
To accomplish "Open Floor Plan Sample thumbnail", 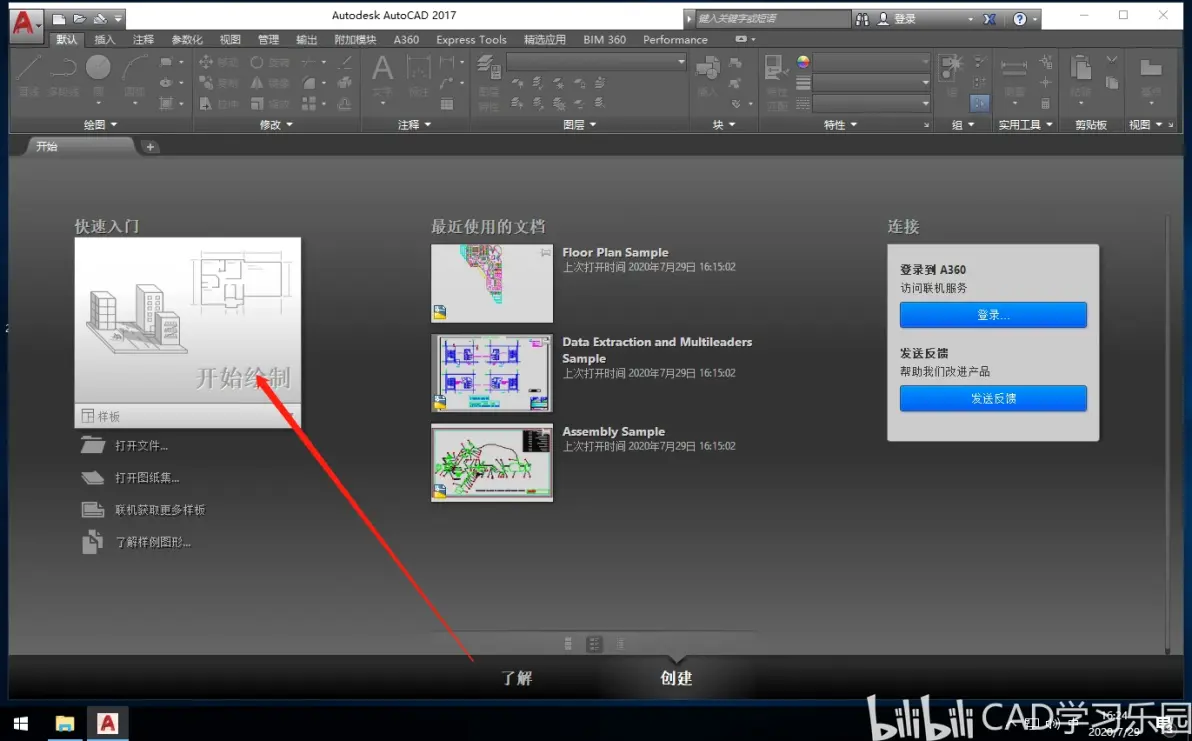I will tap(492, 283).
